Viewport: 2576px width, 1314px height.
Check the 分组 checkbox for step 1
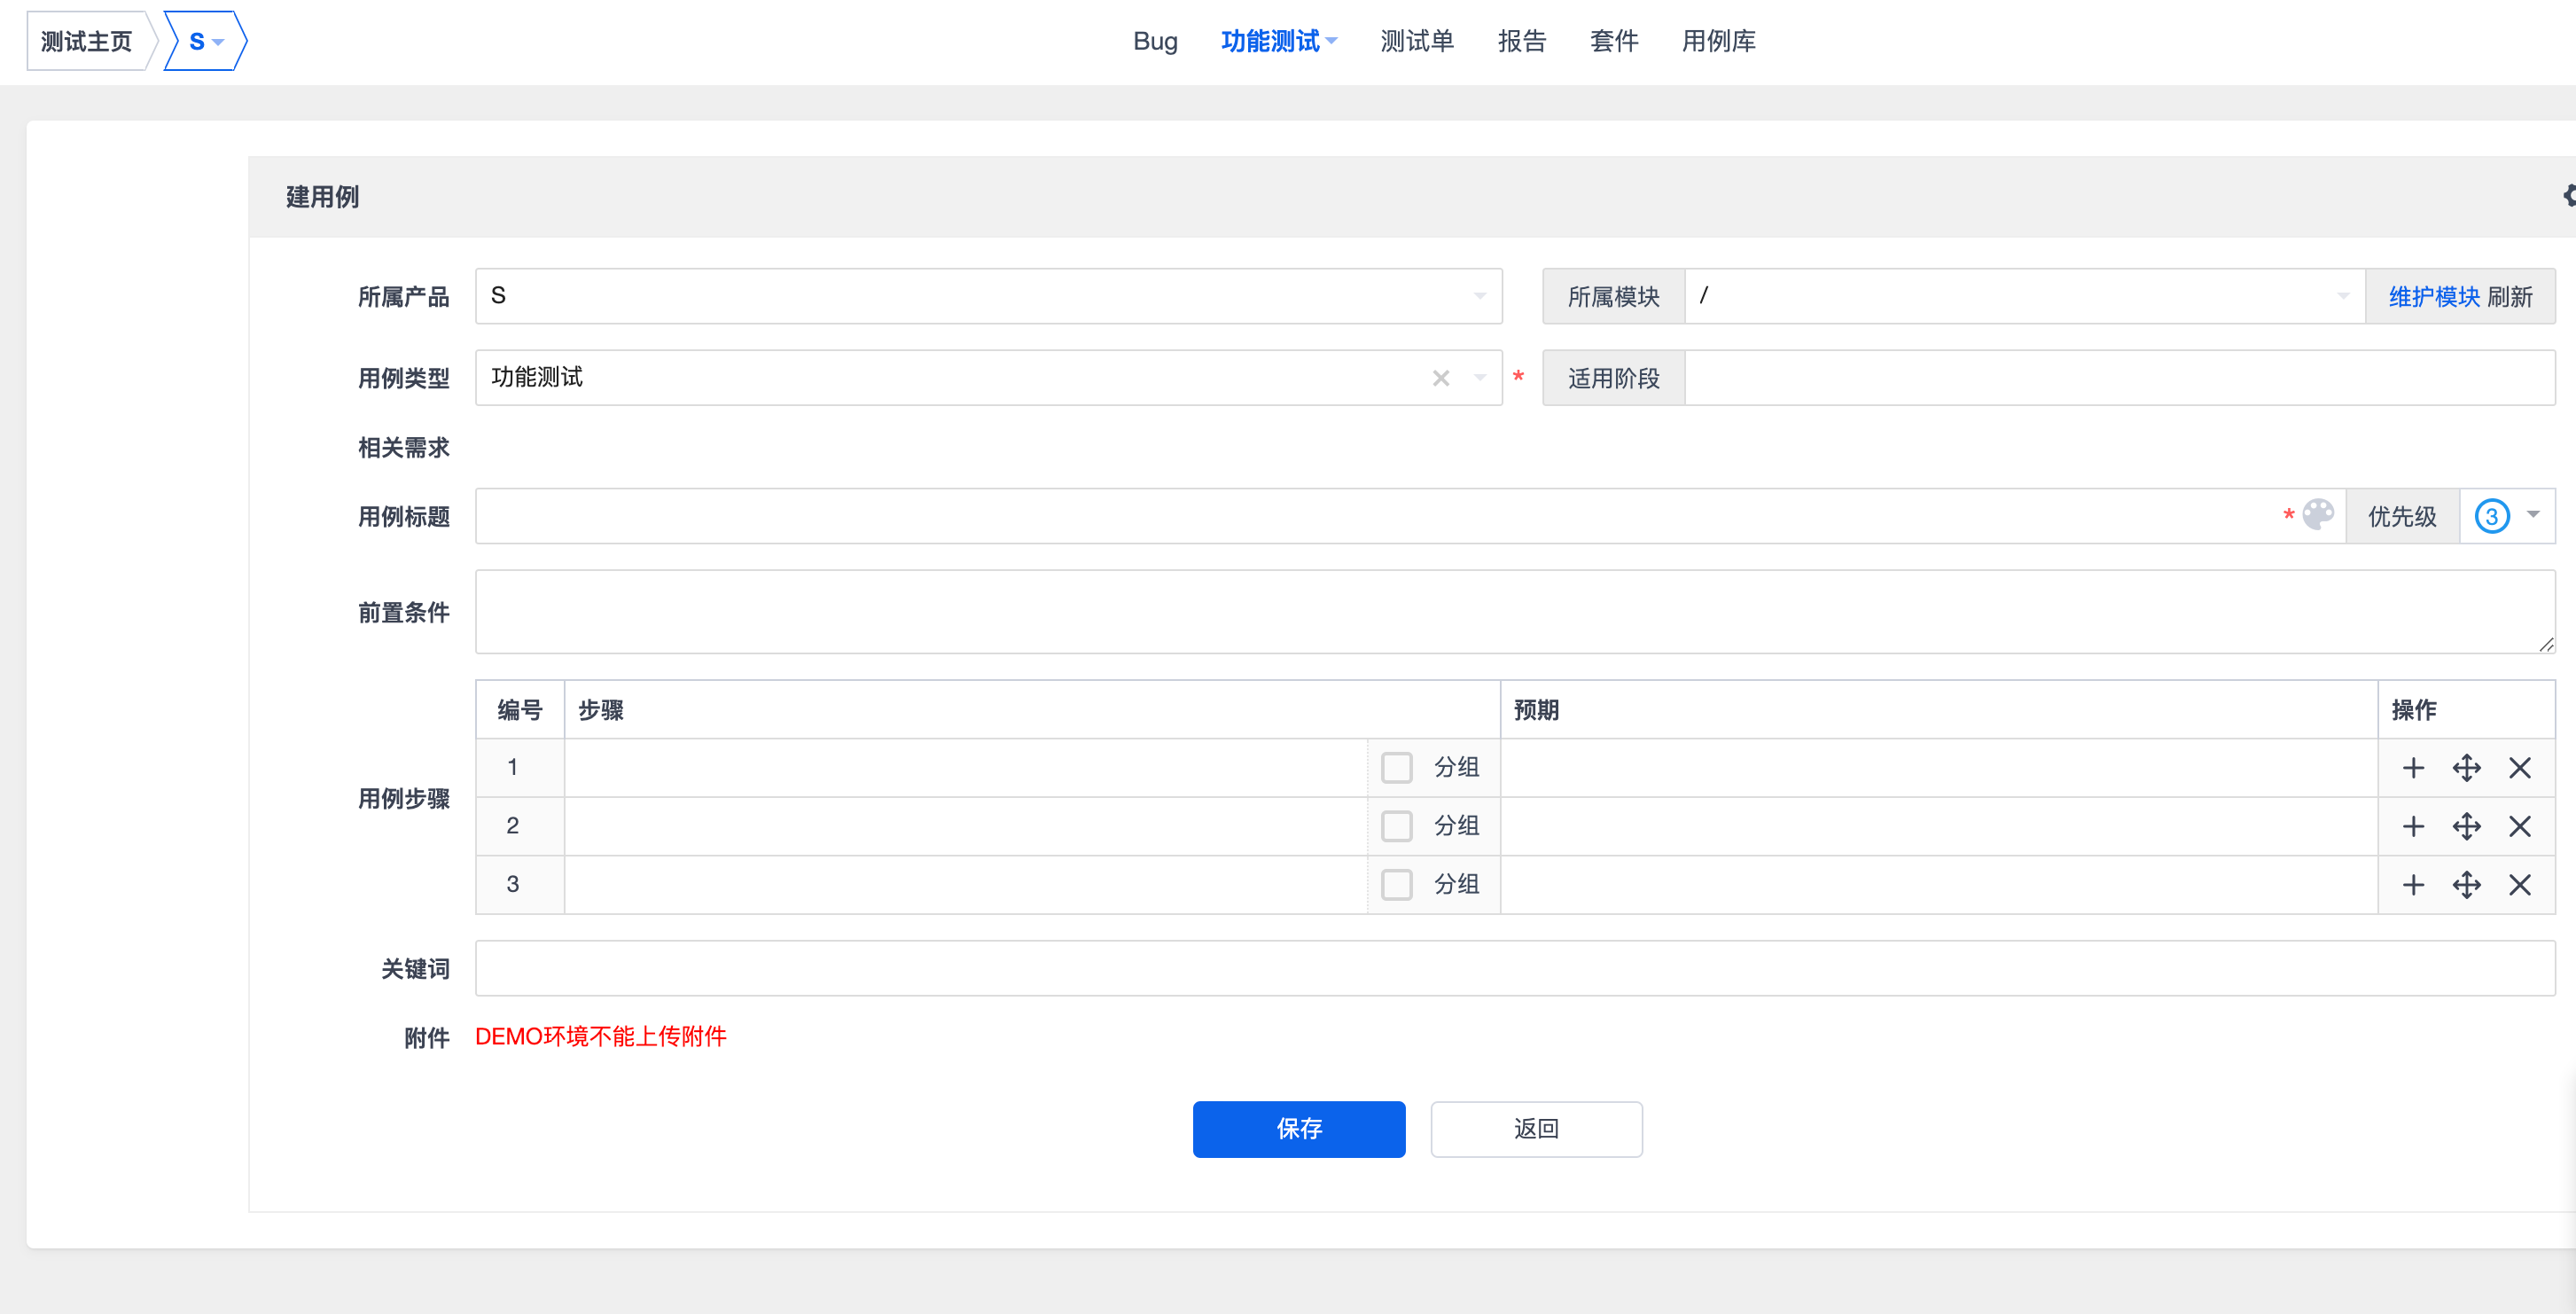(1396, 768)
